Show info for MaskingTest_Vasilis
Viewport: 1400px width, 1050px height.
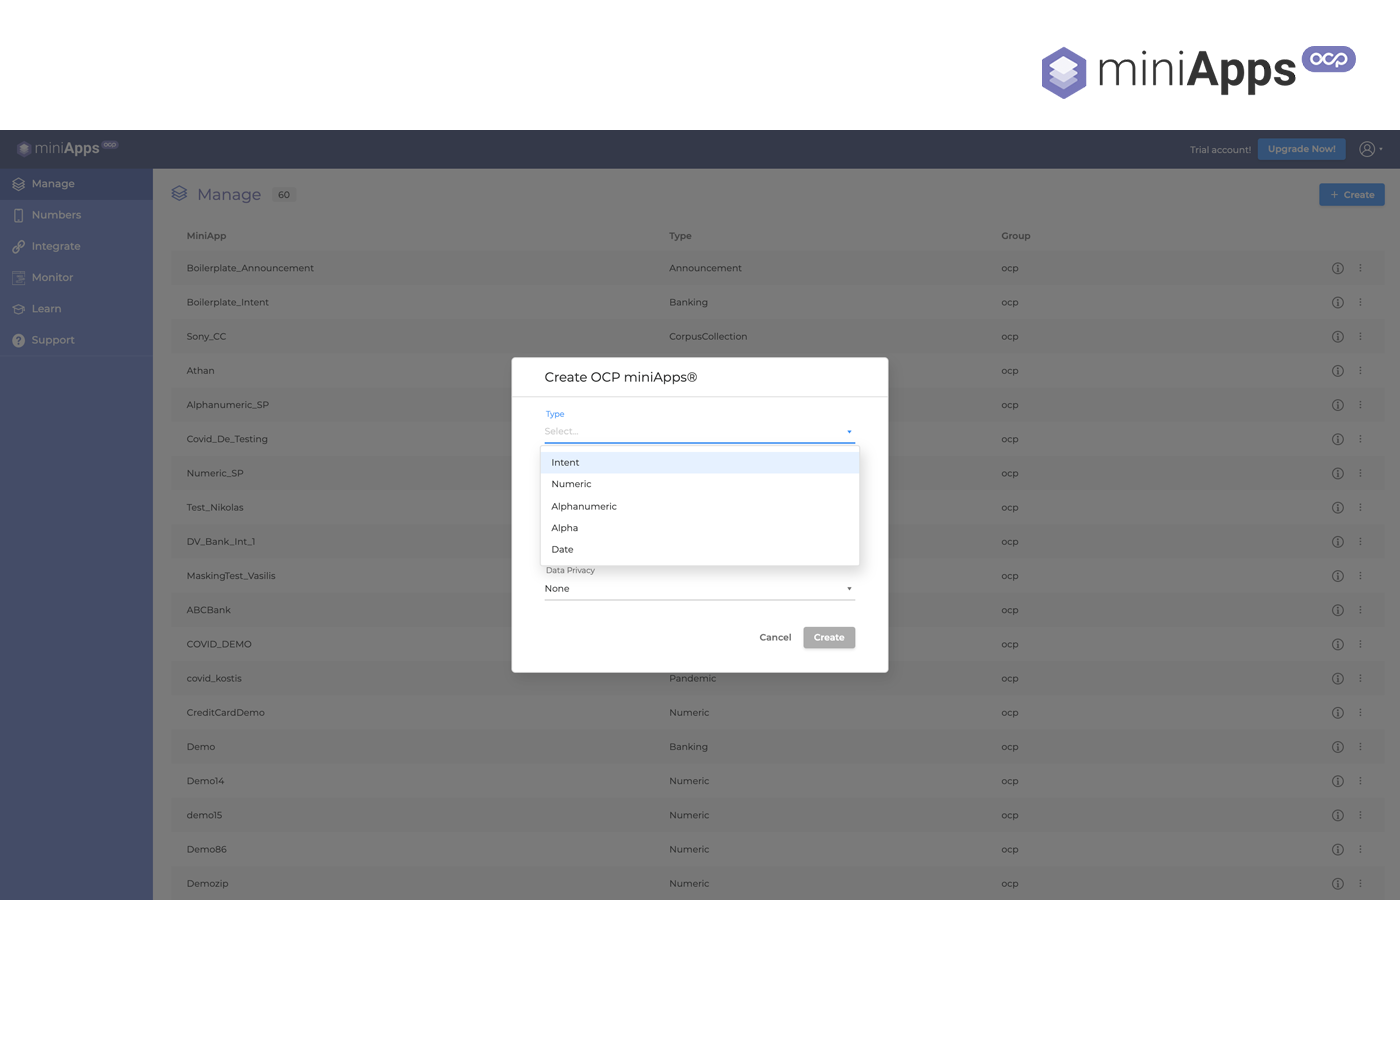click(1337, 576)
